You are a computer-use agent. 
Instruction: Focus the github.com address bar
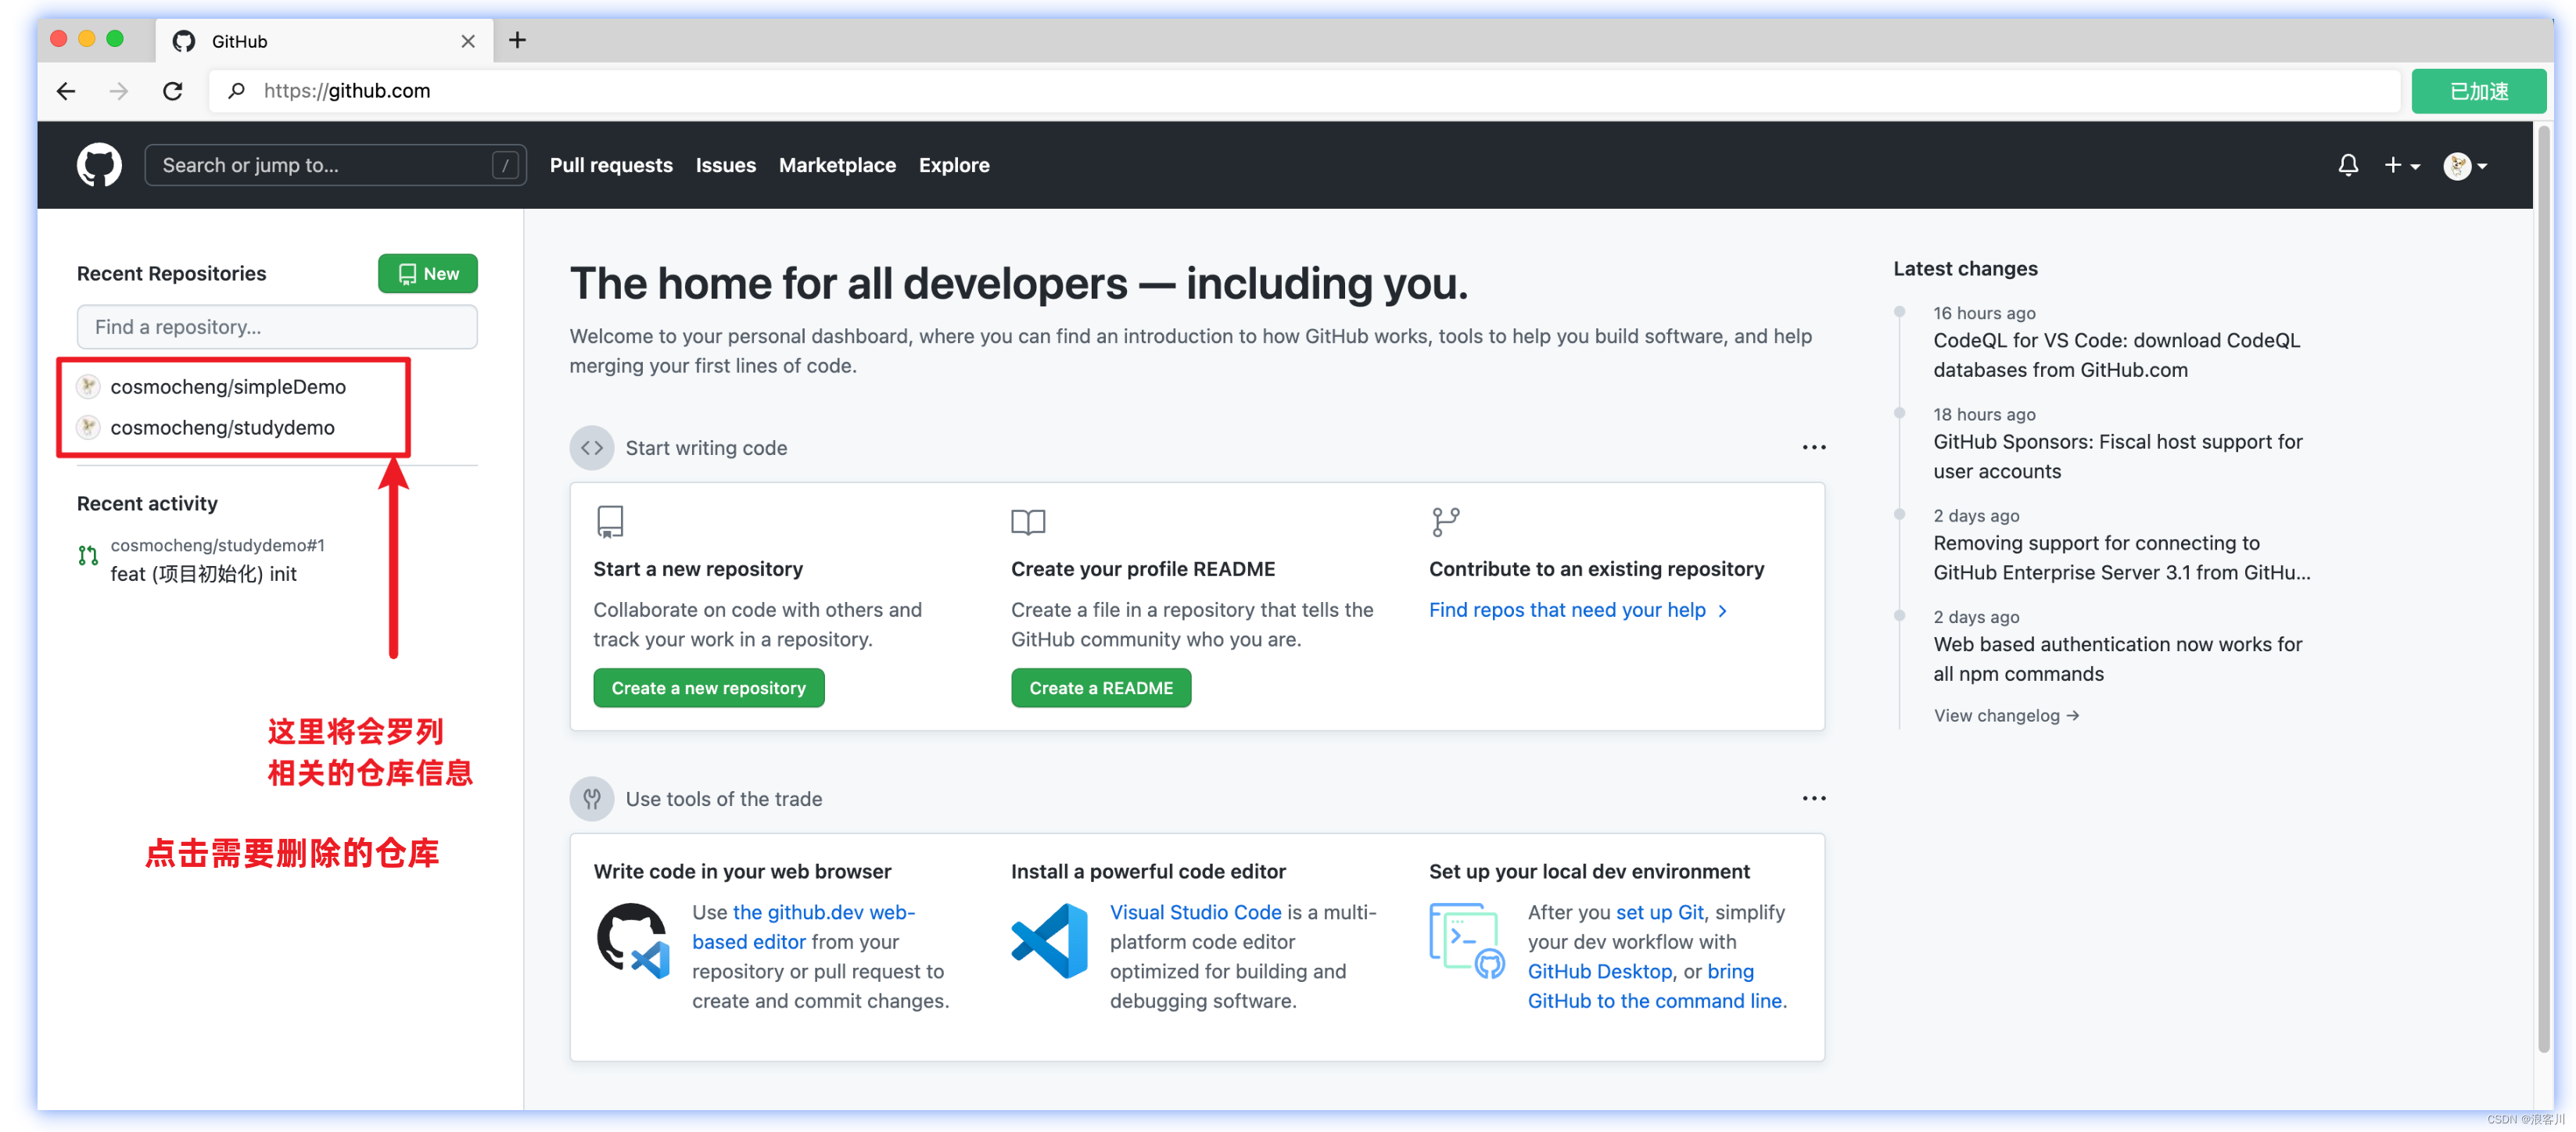pos(1303,91)
